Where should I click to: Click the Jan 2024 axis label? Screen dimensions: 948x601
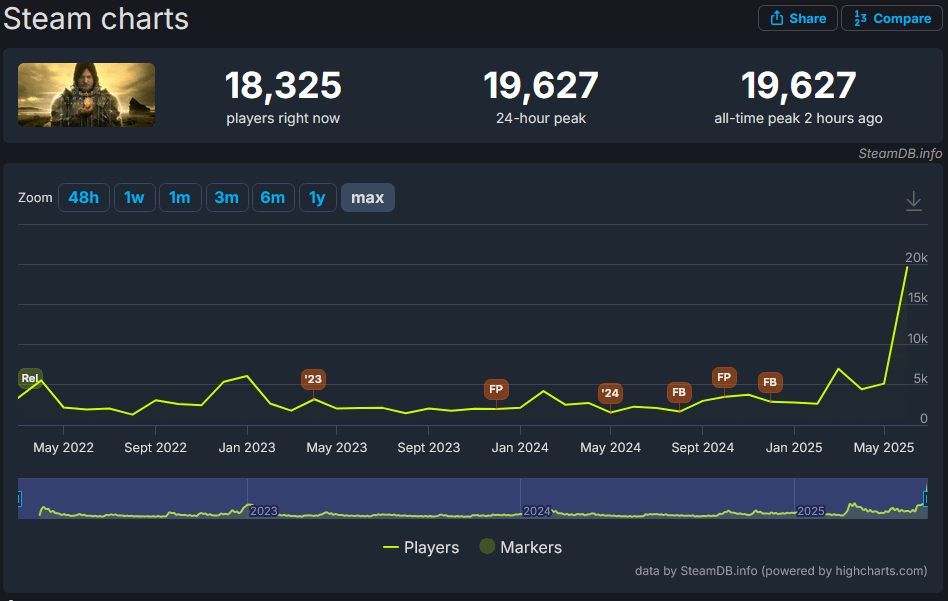(x=520, y=447)
